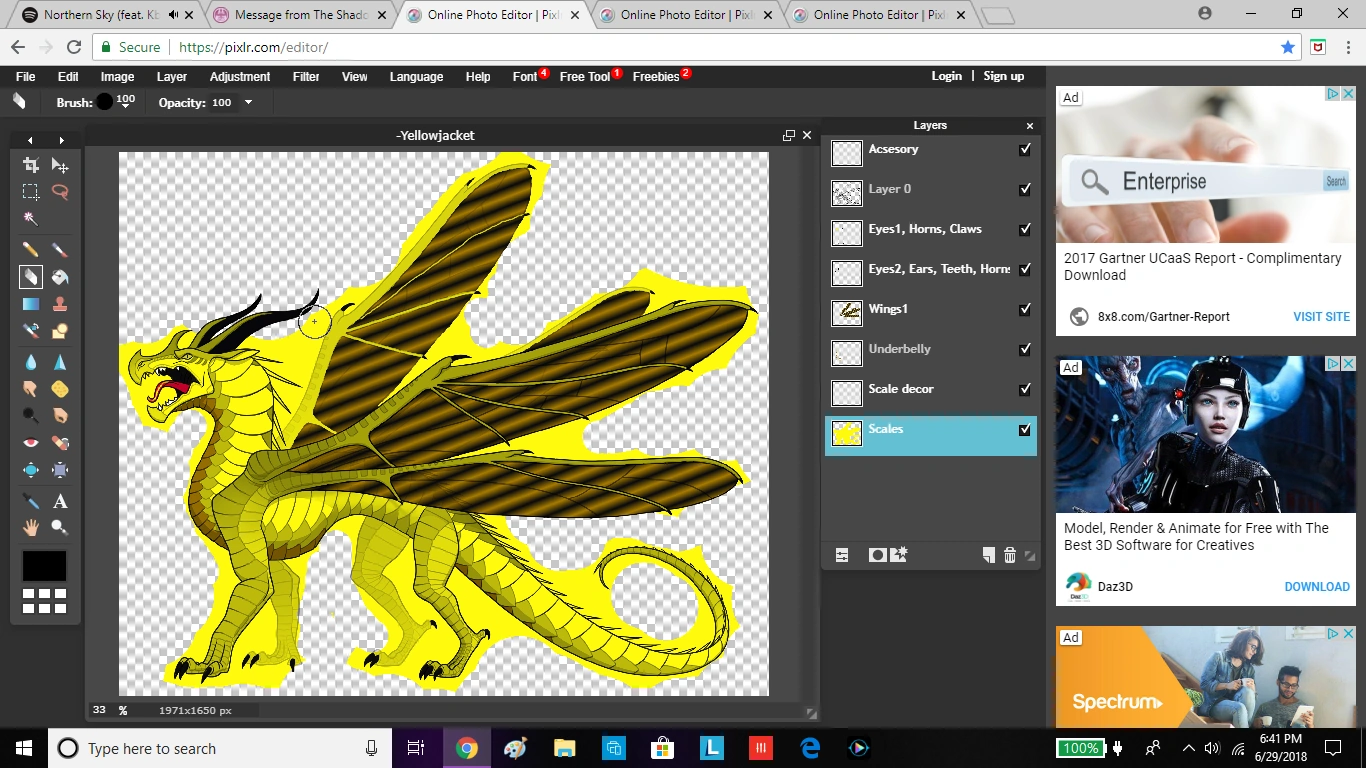Image resolution: width=1366 pixels, height=768 pixels.
Task: Add a layer mask in Layers panel
Action: 877,555
